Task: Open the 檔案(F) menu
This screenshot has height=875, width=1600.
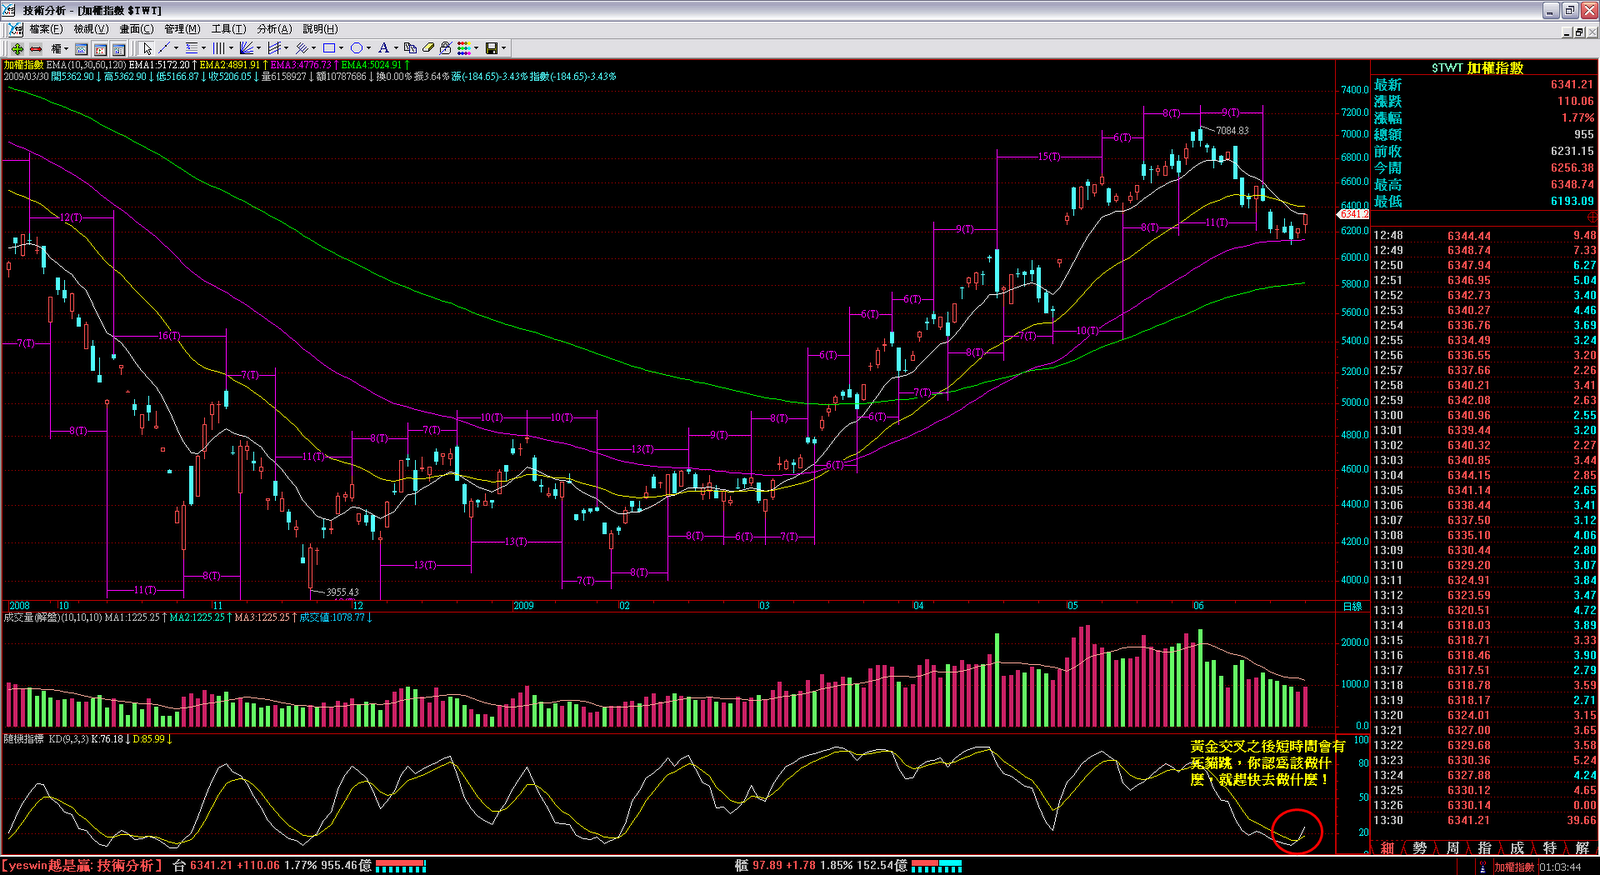Action: click(x=46, y=29)
